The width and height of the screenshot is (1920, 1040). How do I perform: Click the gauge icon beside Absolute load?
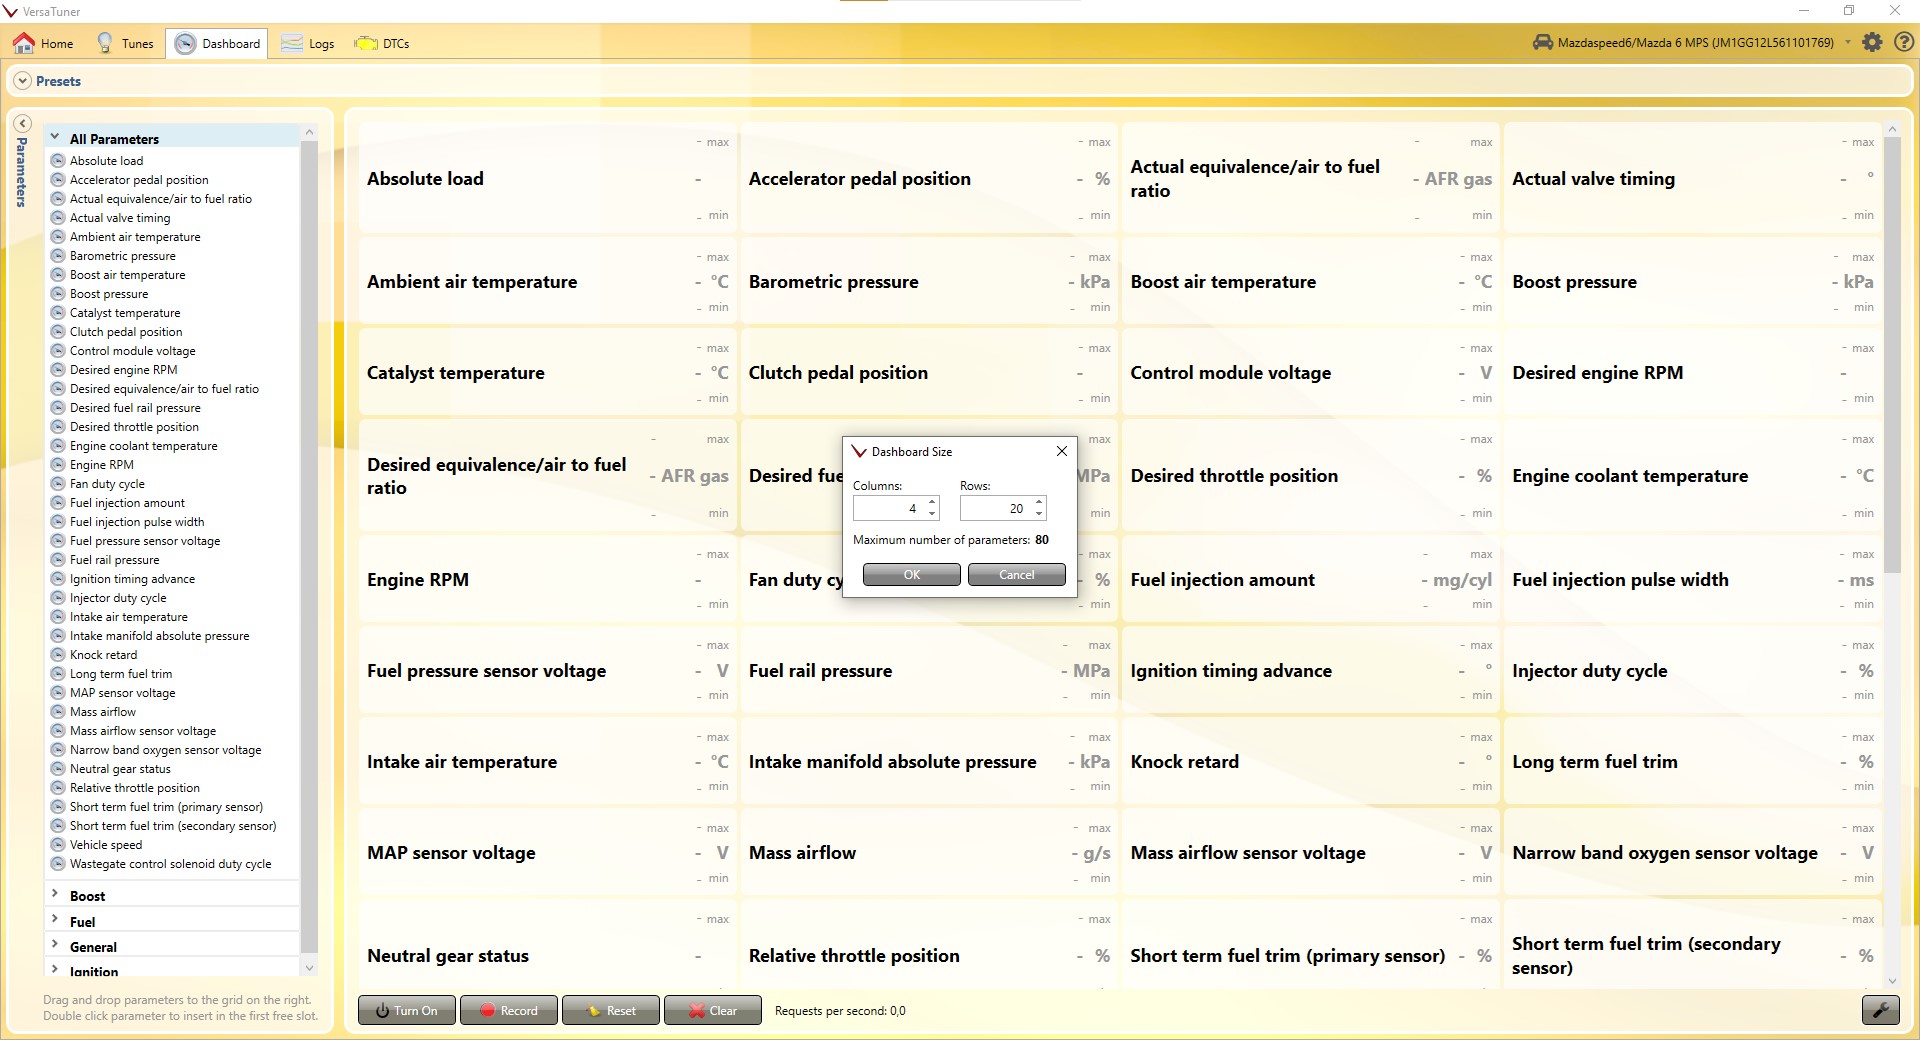[x=58, y=160]
